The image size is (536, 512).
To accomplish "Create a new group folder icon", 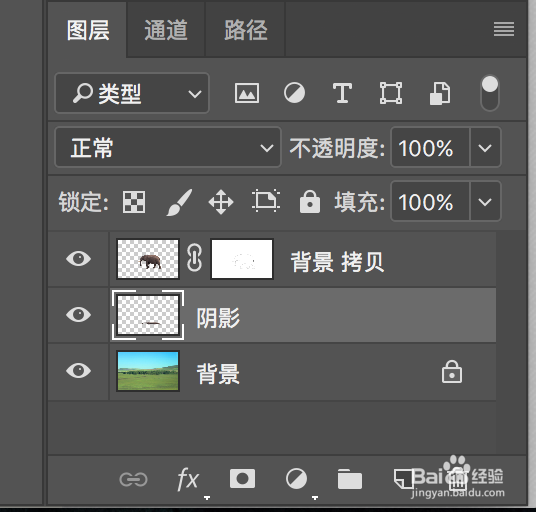I will tap(350, 479).
